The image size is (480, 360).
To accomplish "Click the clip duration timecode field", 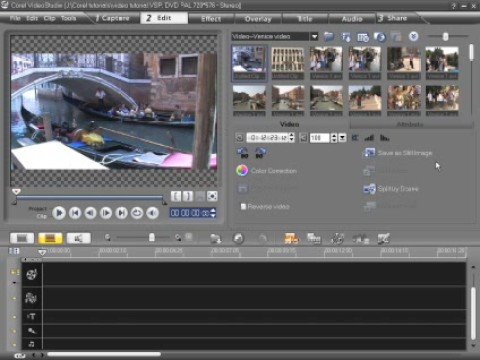I will (268, 138).
